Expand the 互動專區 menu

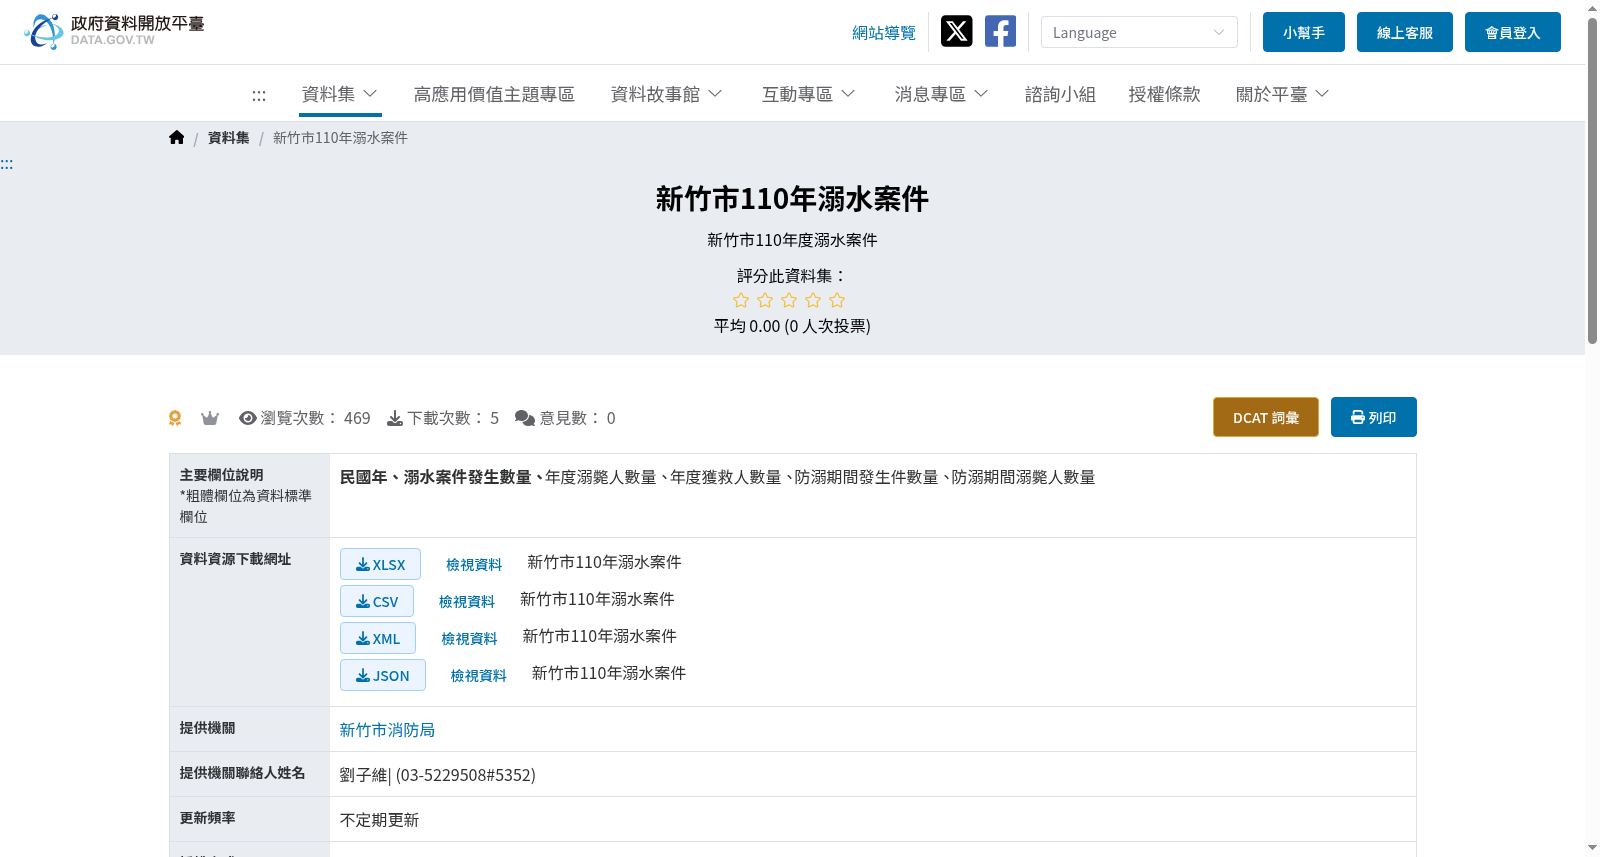809,94
